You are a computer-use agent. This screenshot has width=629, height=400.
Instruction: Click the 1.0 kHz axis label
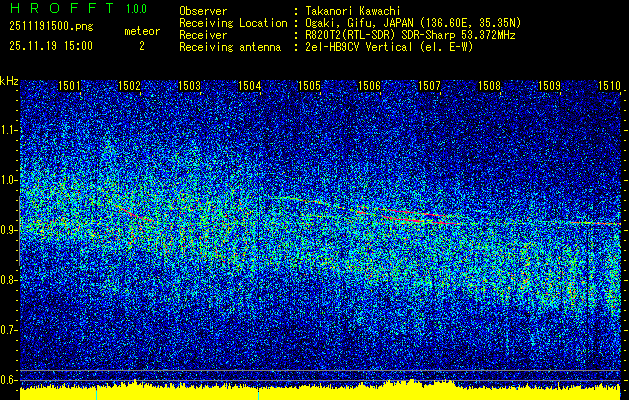pos(9,180)
